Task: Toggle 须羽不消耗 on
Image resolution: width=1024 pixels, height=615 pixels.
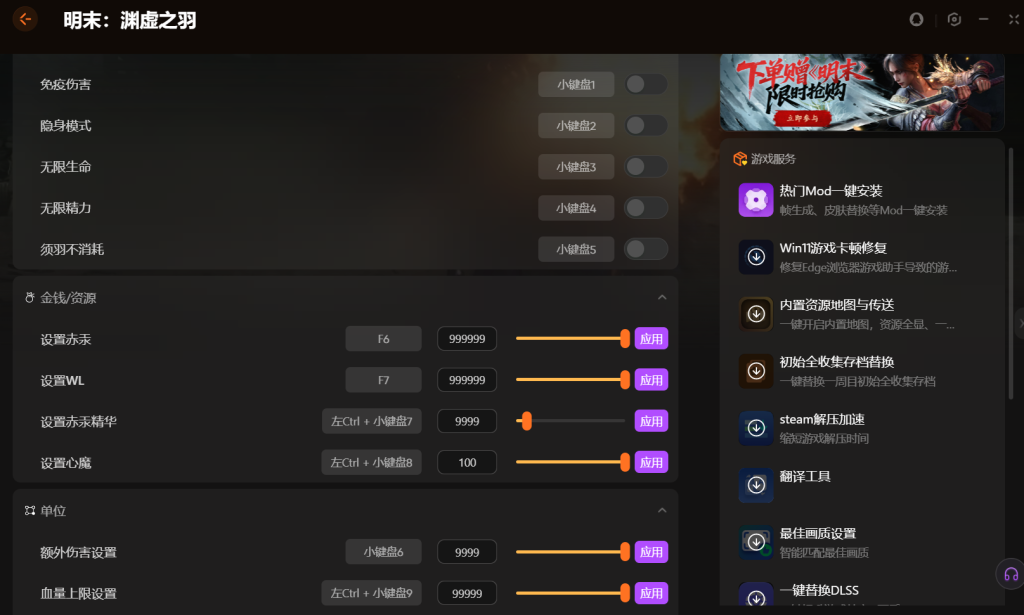Action: click(x=645, y=249)
